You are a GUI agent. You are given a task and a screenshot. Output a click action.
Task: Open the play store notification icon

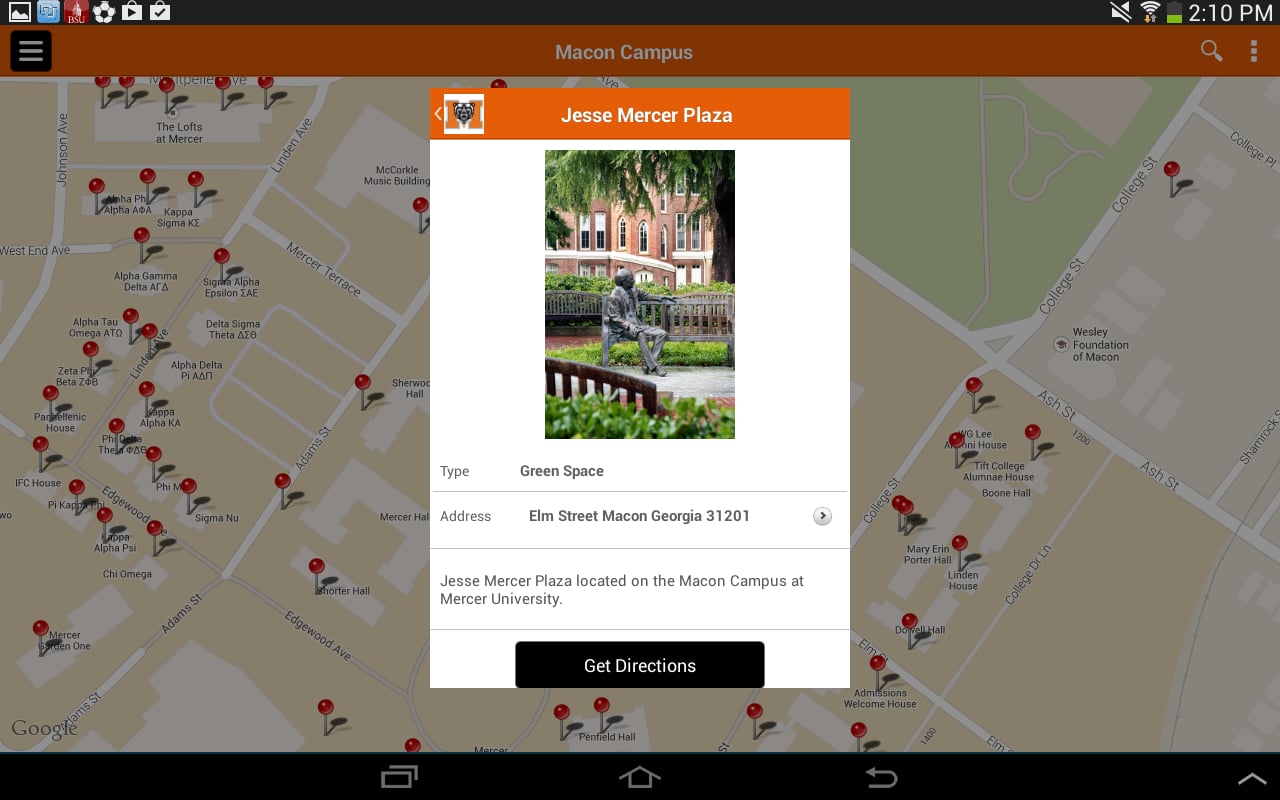tap(132, 12)
